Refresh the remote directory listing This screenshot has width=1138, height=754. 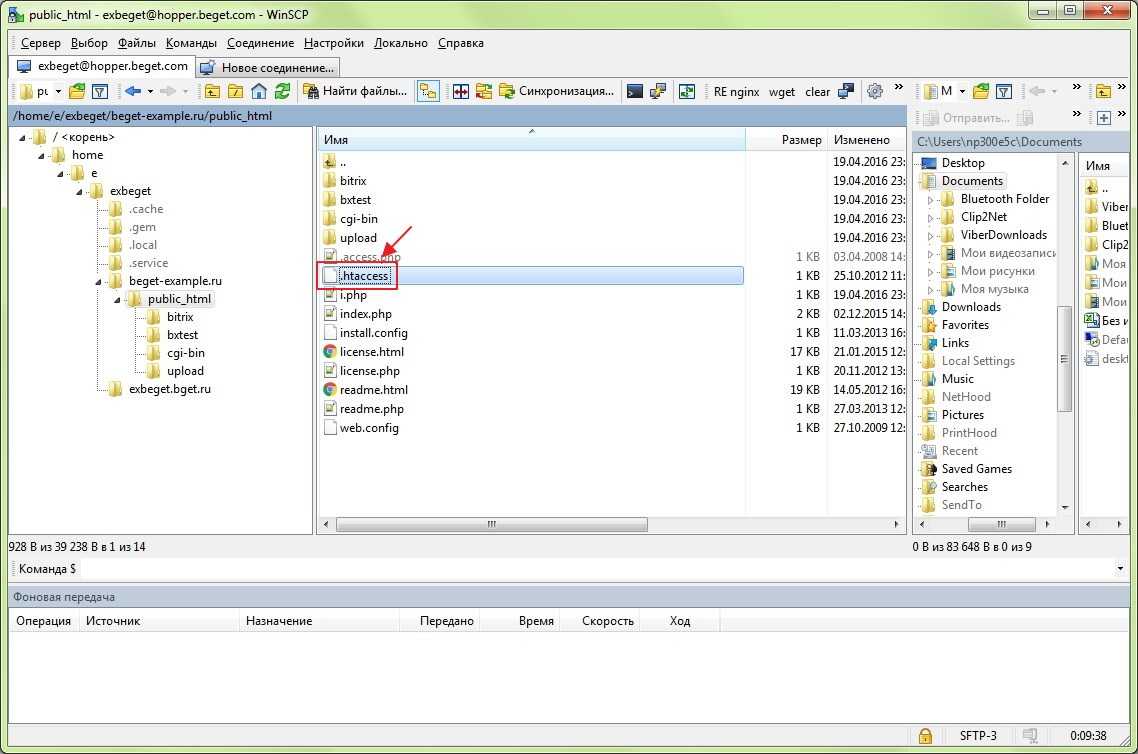tap(283, 92)
